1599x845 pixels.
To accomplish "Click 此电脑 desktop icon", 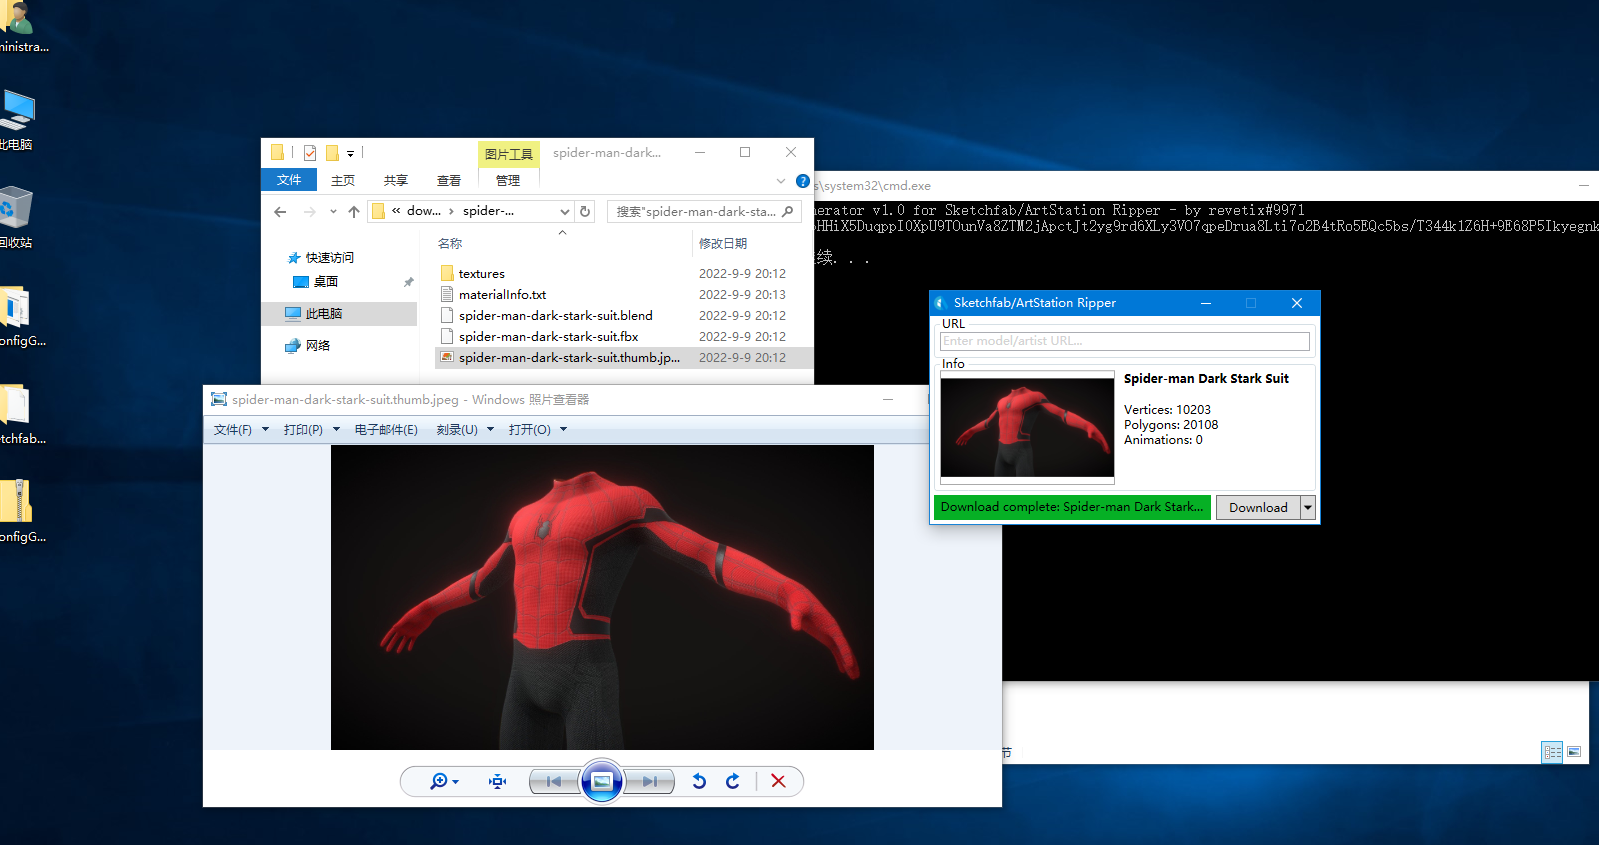I will click(x=17, y=118).
